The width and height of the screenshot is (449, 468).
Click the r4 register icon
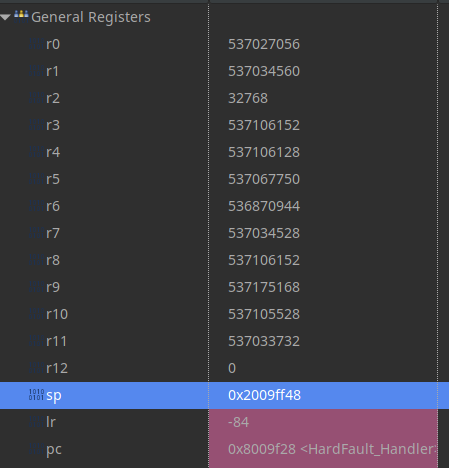coord(36,152)
